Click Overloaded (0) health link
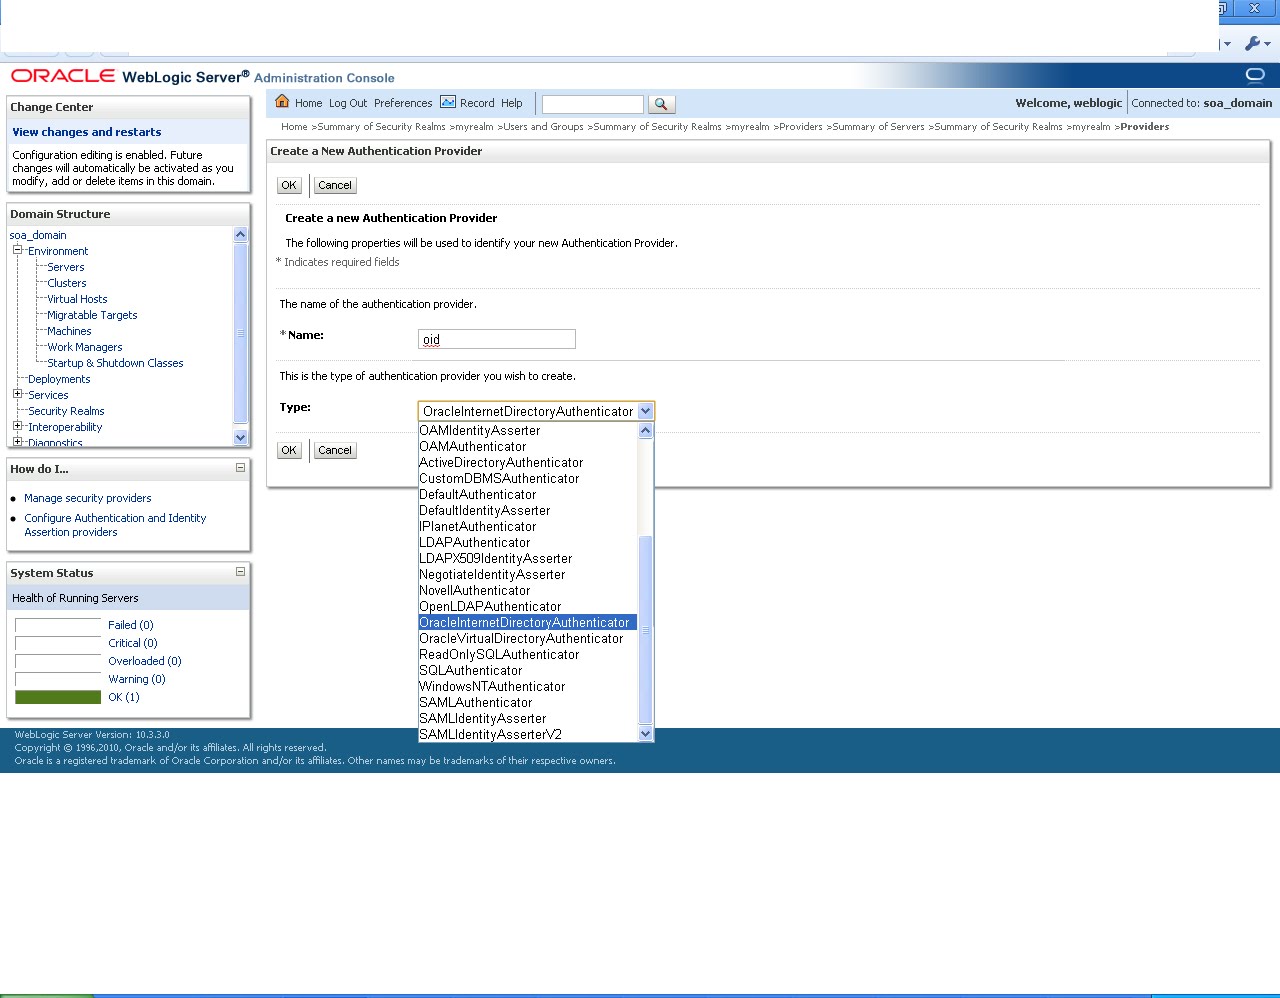1280x998 pixels. tap(145, 661)
